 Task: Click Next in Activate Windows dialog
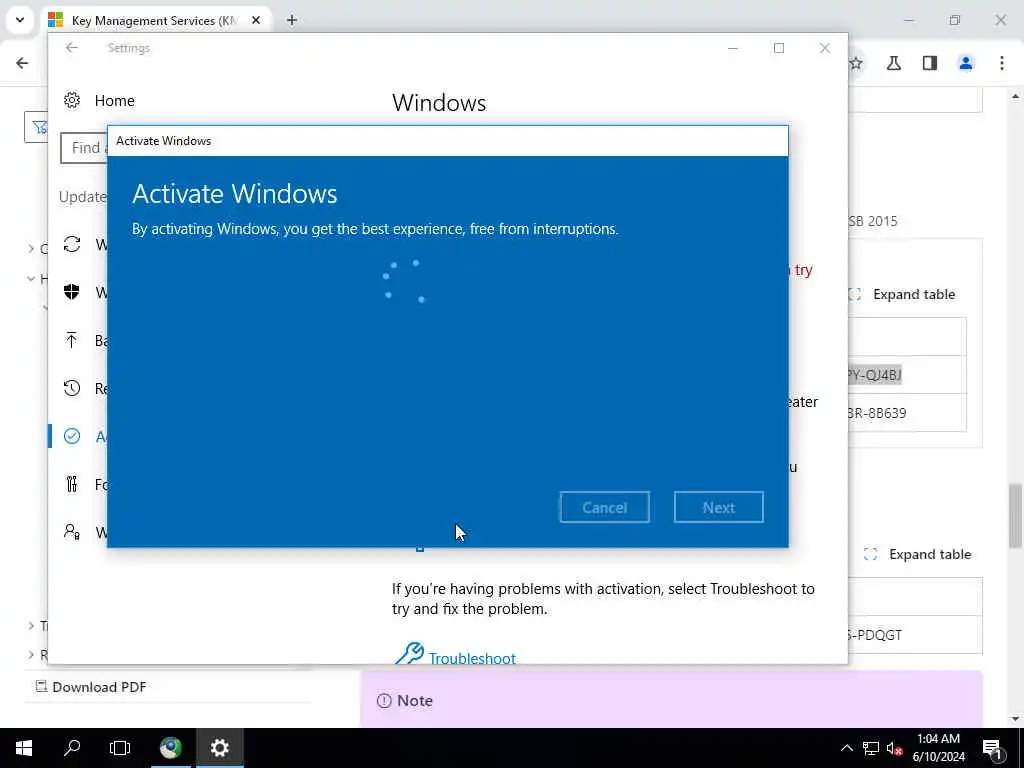coord(718,507)
